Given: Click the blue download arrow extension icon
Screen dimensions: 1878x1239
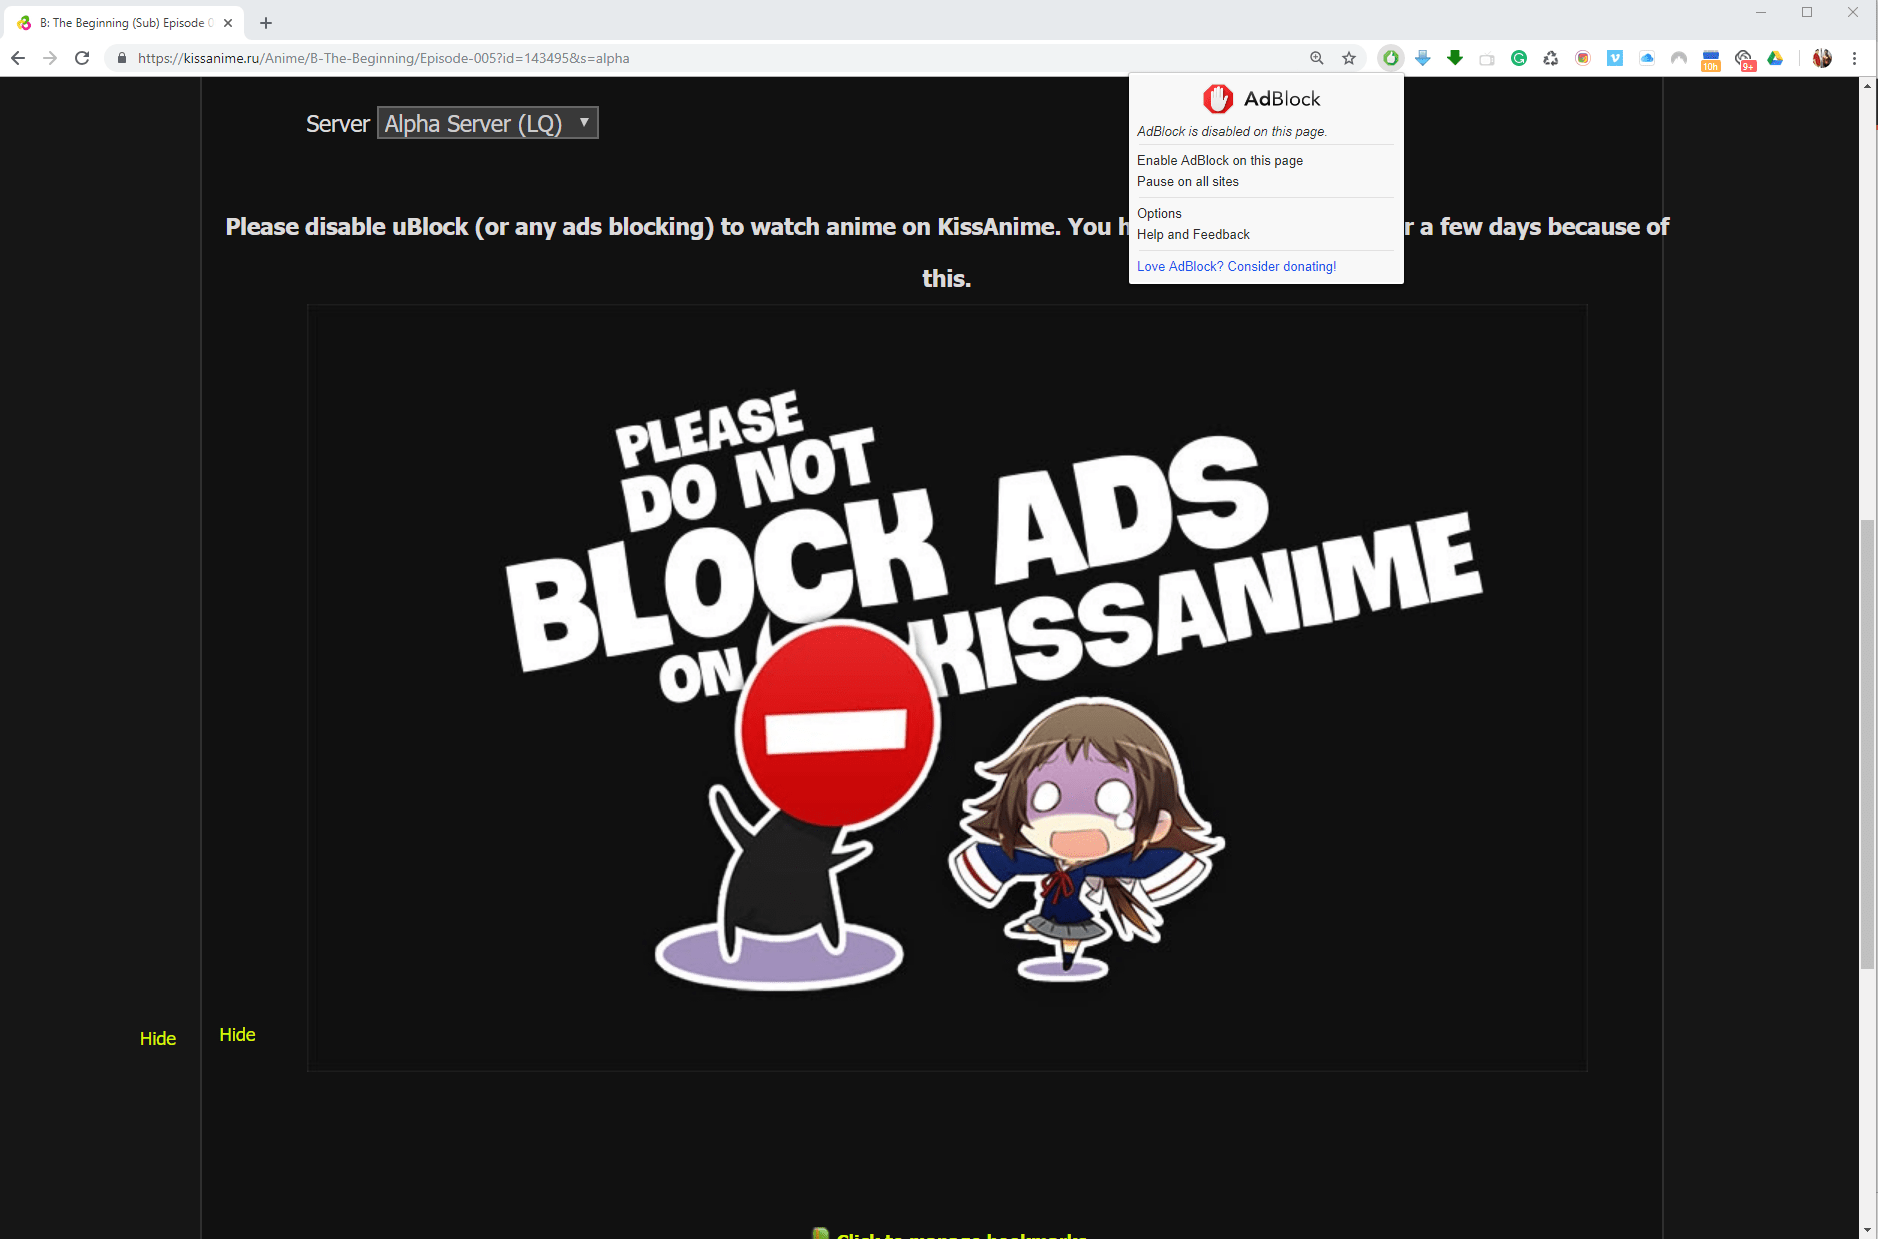Looking at the screenshot, I should pyautogui.click(x=1422, y=58).
